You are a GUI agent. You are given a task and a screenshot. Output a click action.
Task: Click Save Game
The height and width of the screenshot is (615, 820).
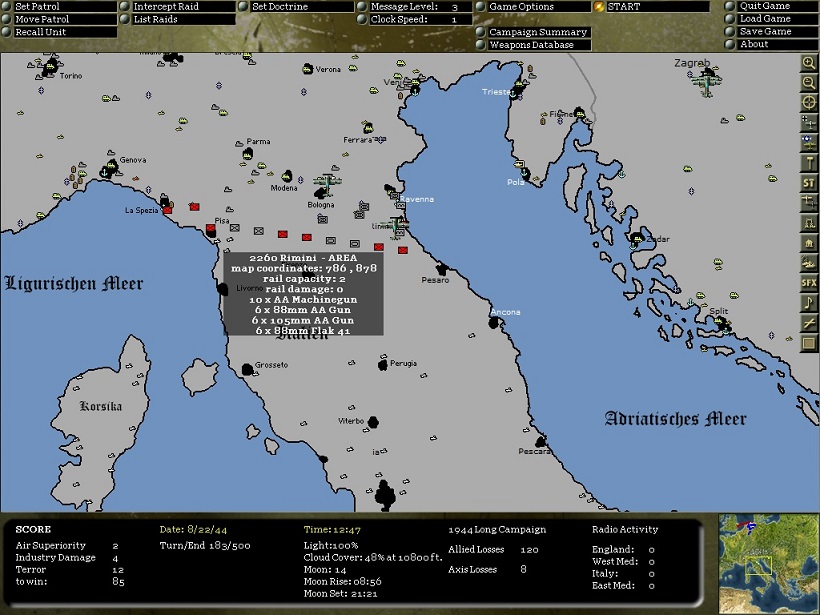[771, 31]
